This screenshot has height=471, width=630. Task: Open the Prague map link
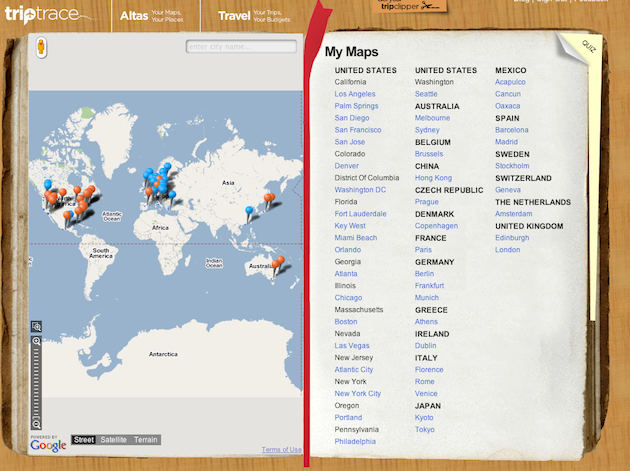coord(426,202)
